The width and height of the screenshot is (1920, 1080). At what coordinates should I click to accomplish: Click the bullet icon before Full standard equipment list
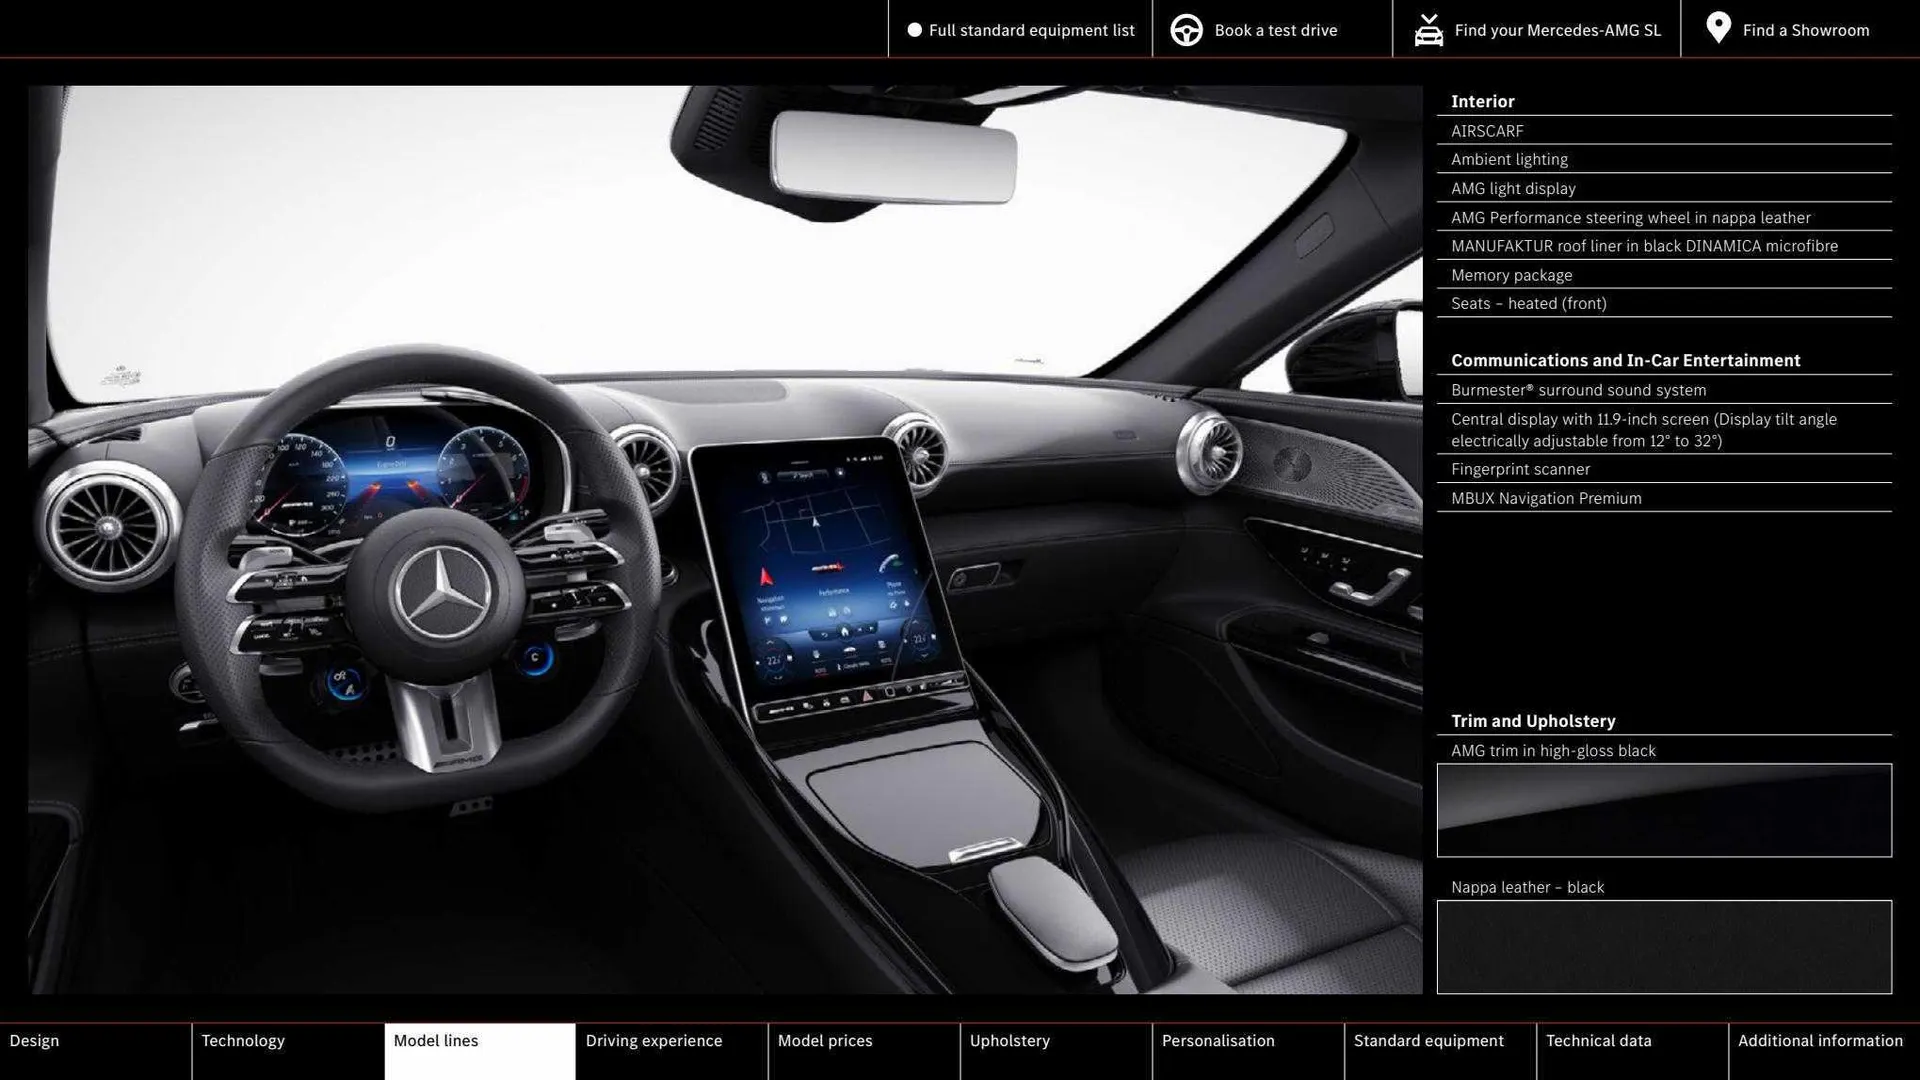(x=913, y=29)
